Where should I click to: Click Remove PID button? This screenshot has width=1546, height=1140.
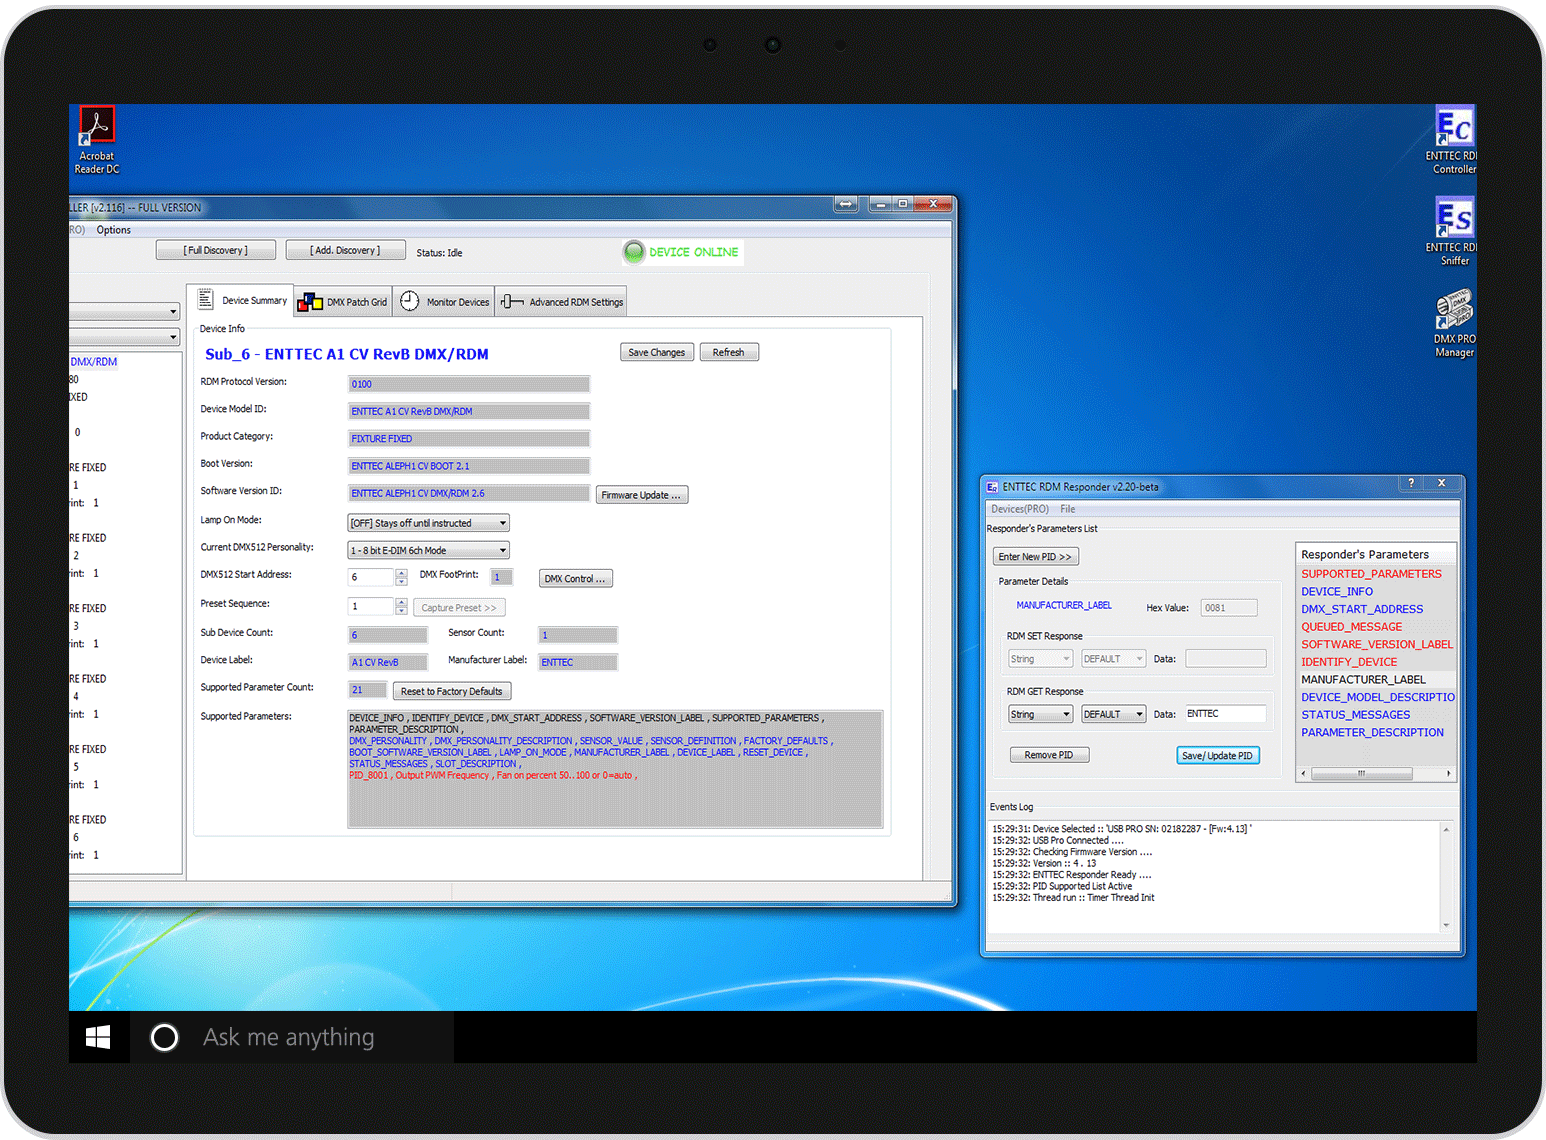tap(1049, 755)
